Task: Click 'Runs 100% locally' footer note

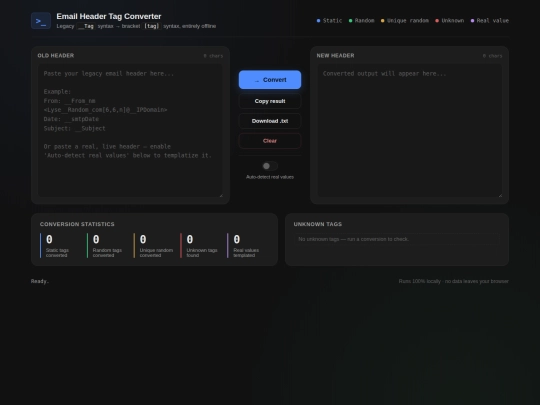Action: [x=454, y=281]
